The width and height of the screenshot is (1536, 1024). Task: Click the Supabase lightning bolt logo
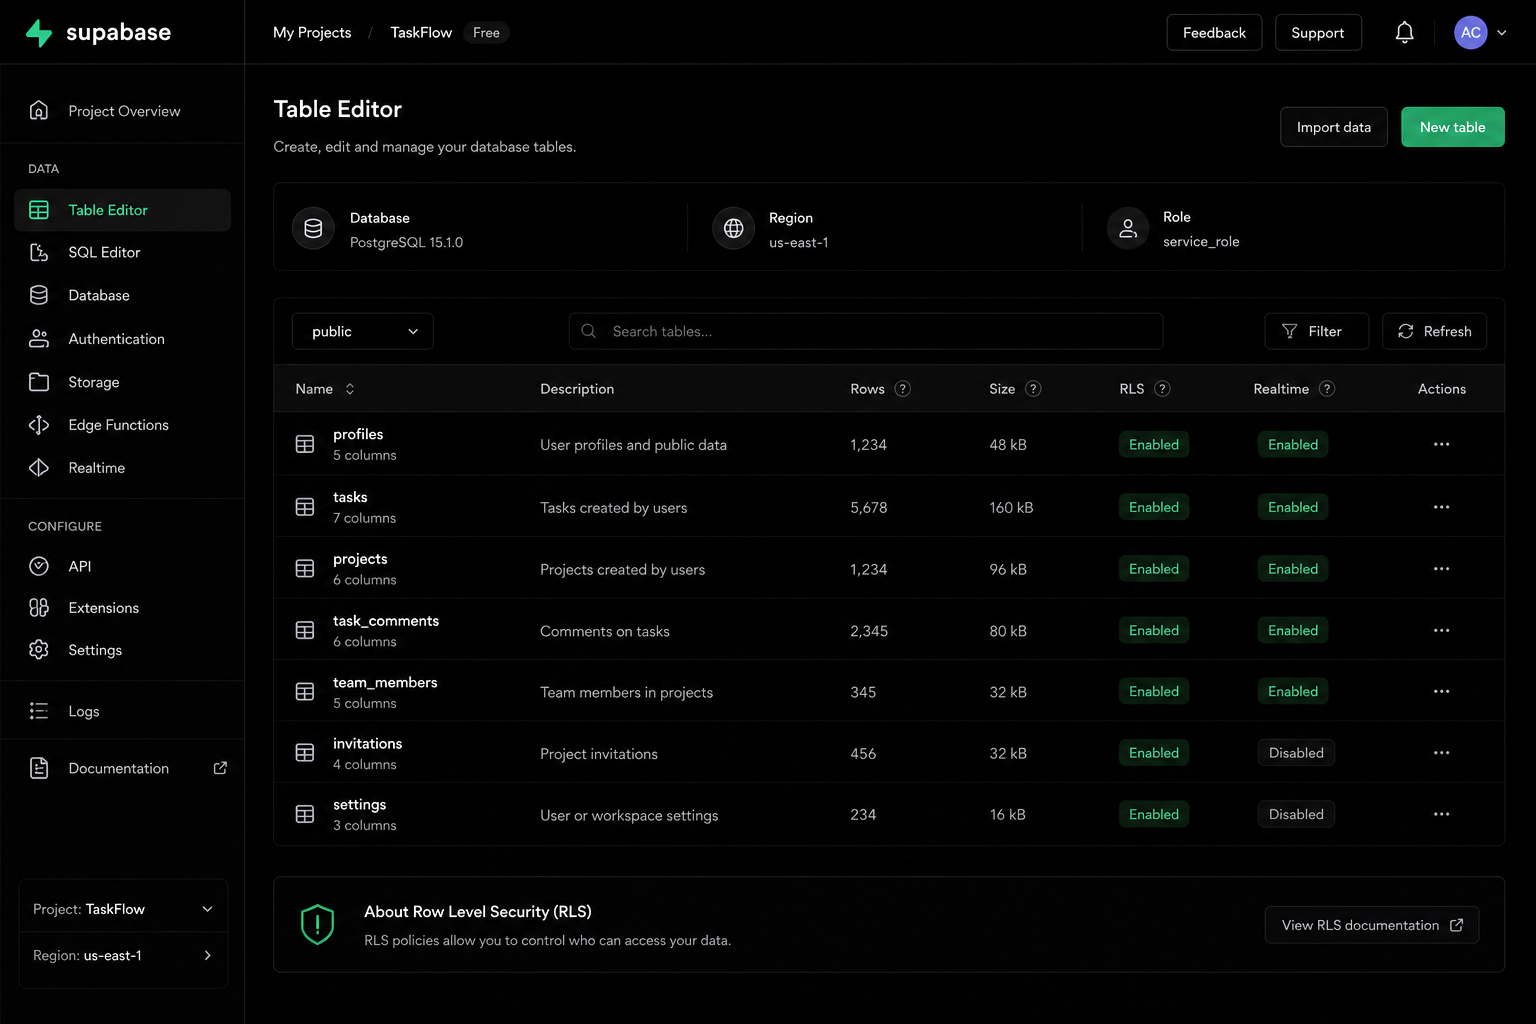pos(39,33)
